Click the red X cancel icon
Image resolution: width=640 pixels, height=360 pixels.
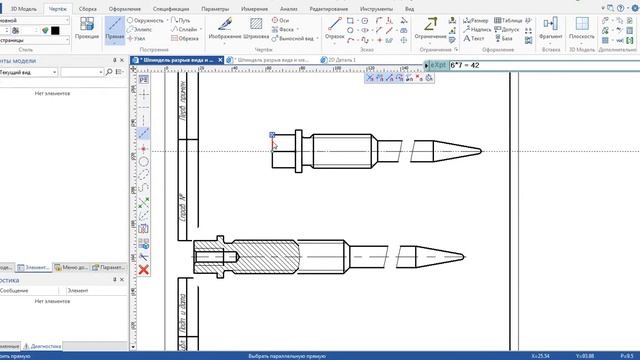click(x=143, y=269)
